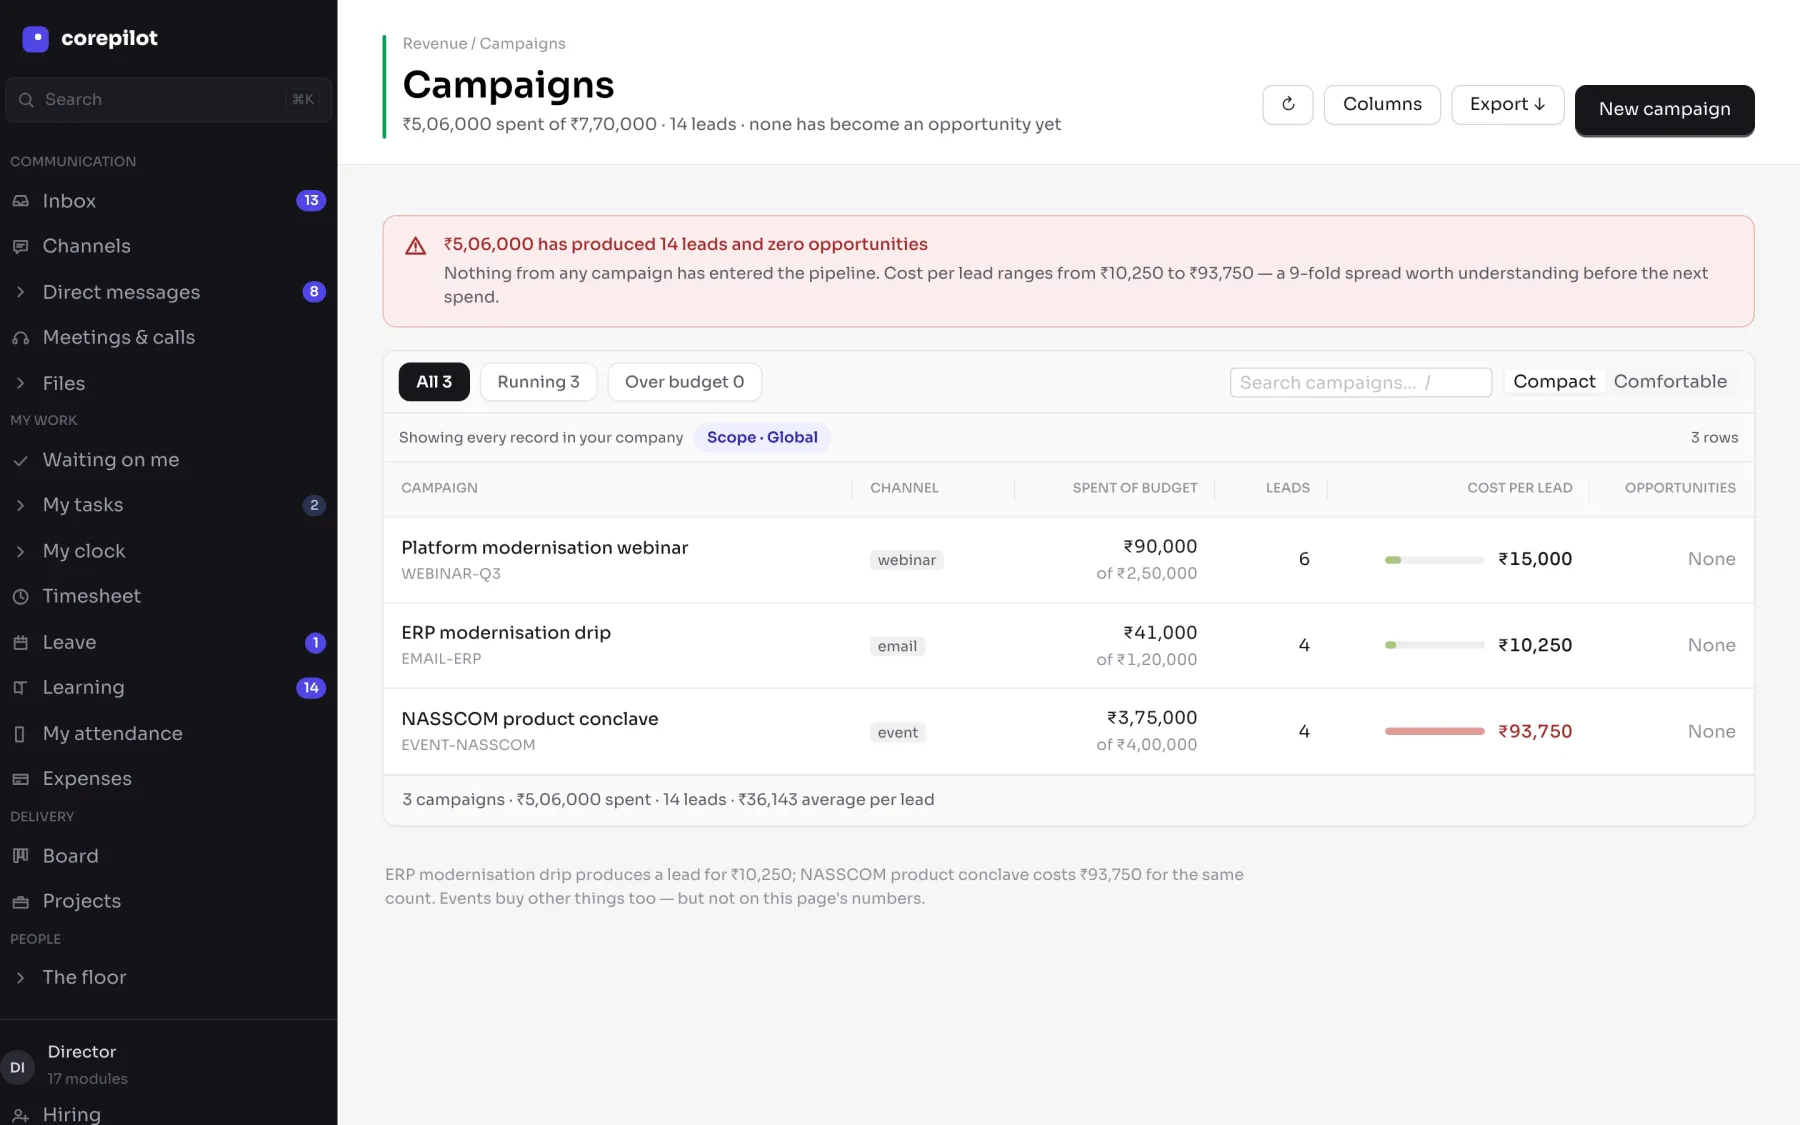This screenshot has height=1125, width=1800.
Task: Filter to Over budget 0 tab
Action: click(x=684, y=382)
